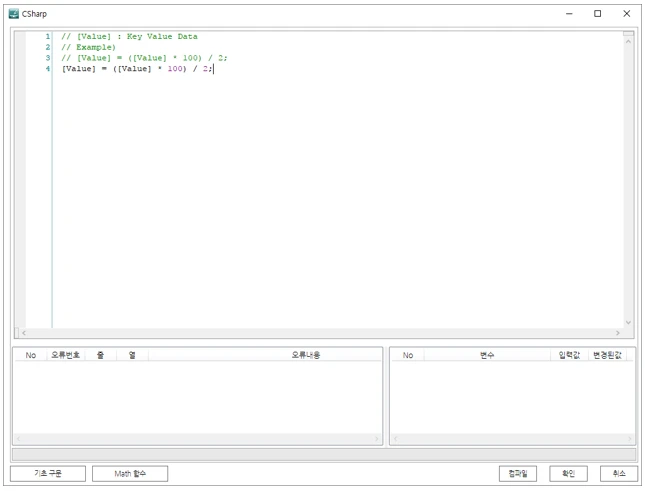The width and height of the screenshot is (645, 491).
Task: Open the Math 함수 functions button
Action: coord(130,473)
